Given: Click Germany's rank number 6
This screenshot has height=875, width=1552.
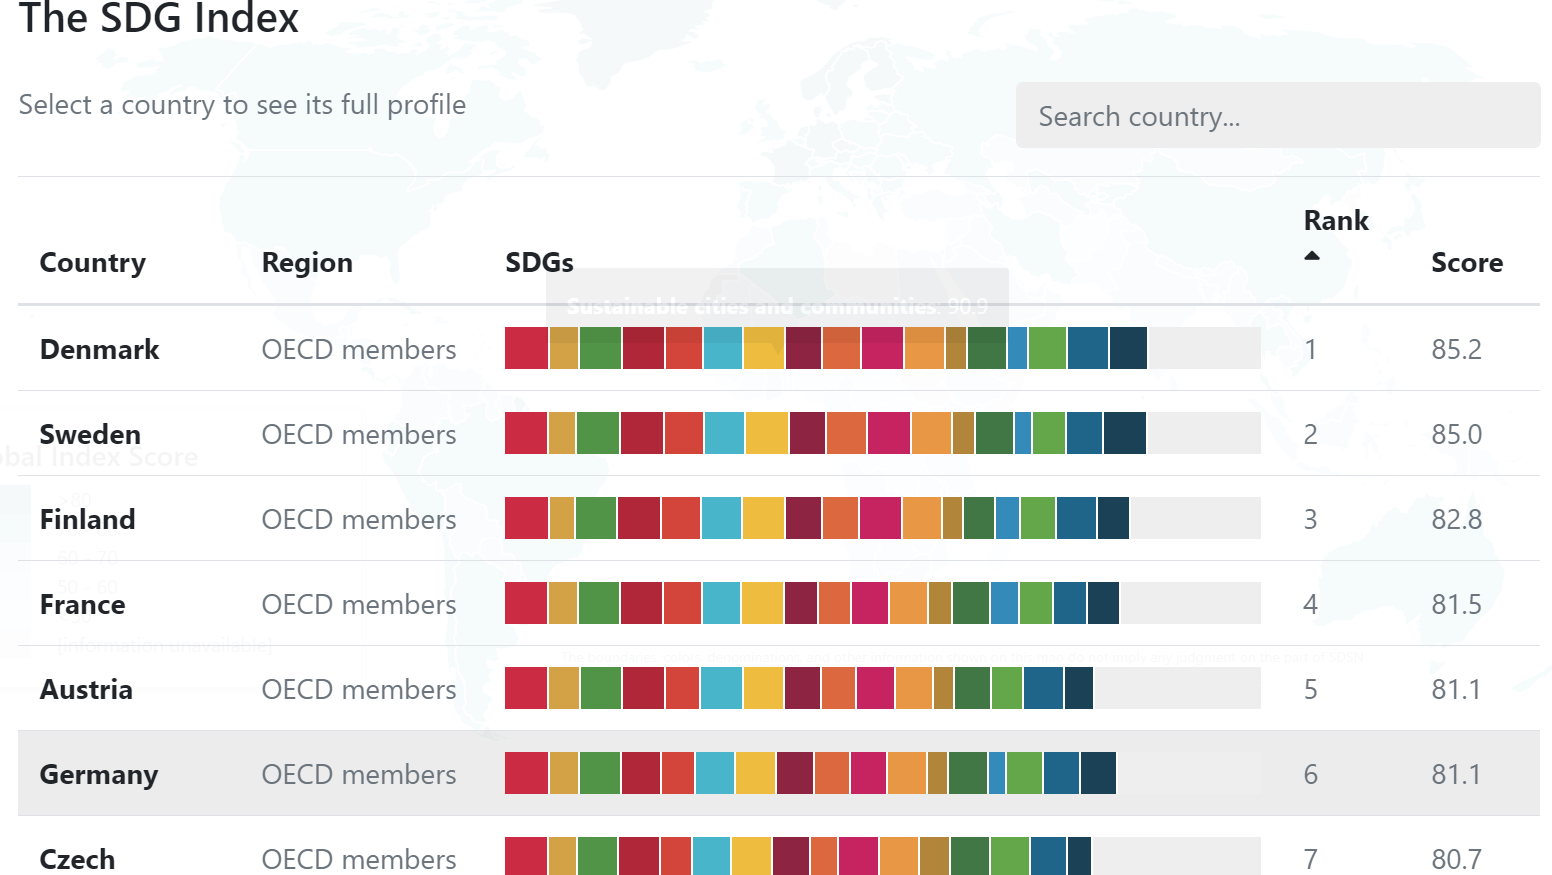Looking at the screenshot, I should coord(1310,774).
